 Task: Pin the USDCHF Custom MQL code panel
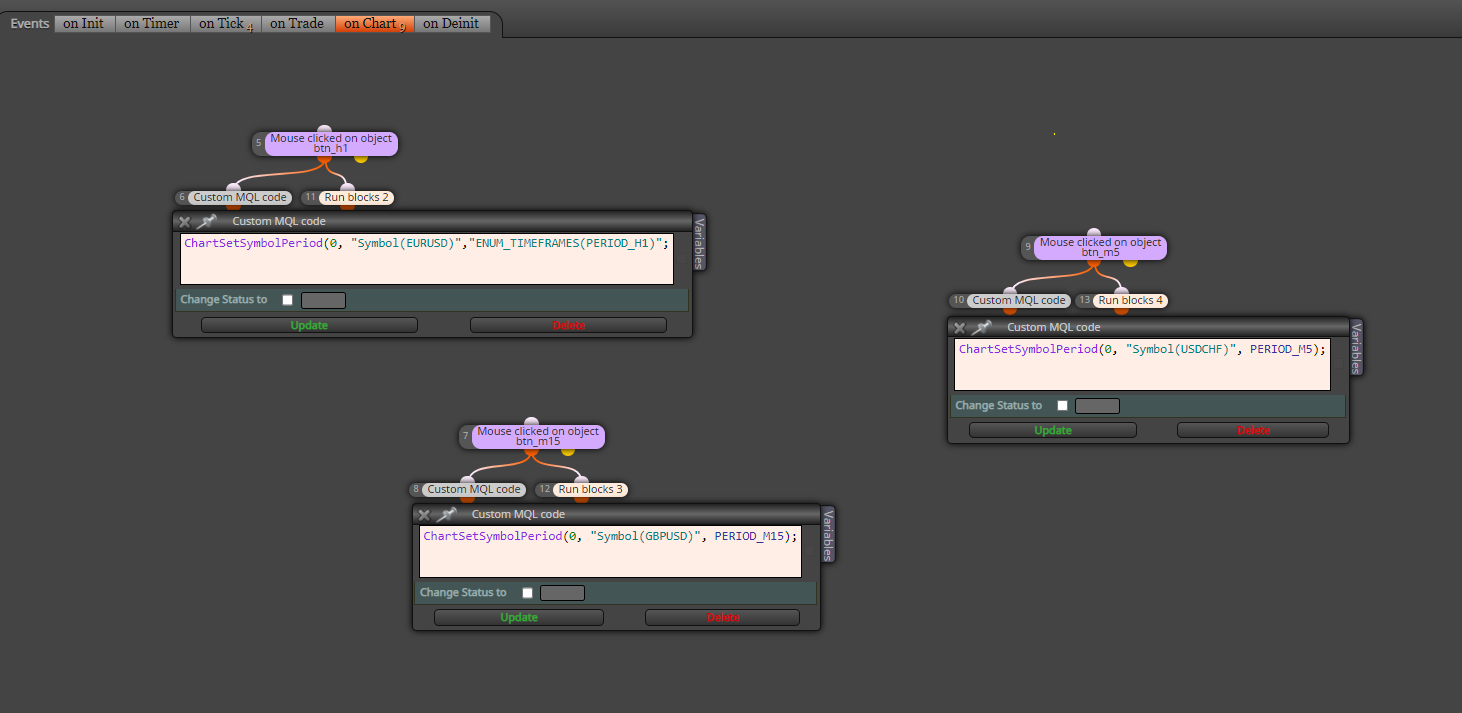(981, 327)
